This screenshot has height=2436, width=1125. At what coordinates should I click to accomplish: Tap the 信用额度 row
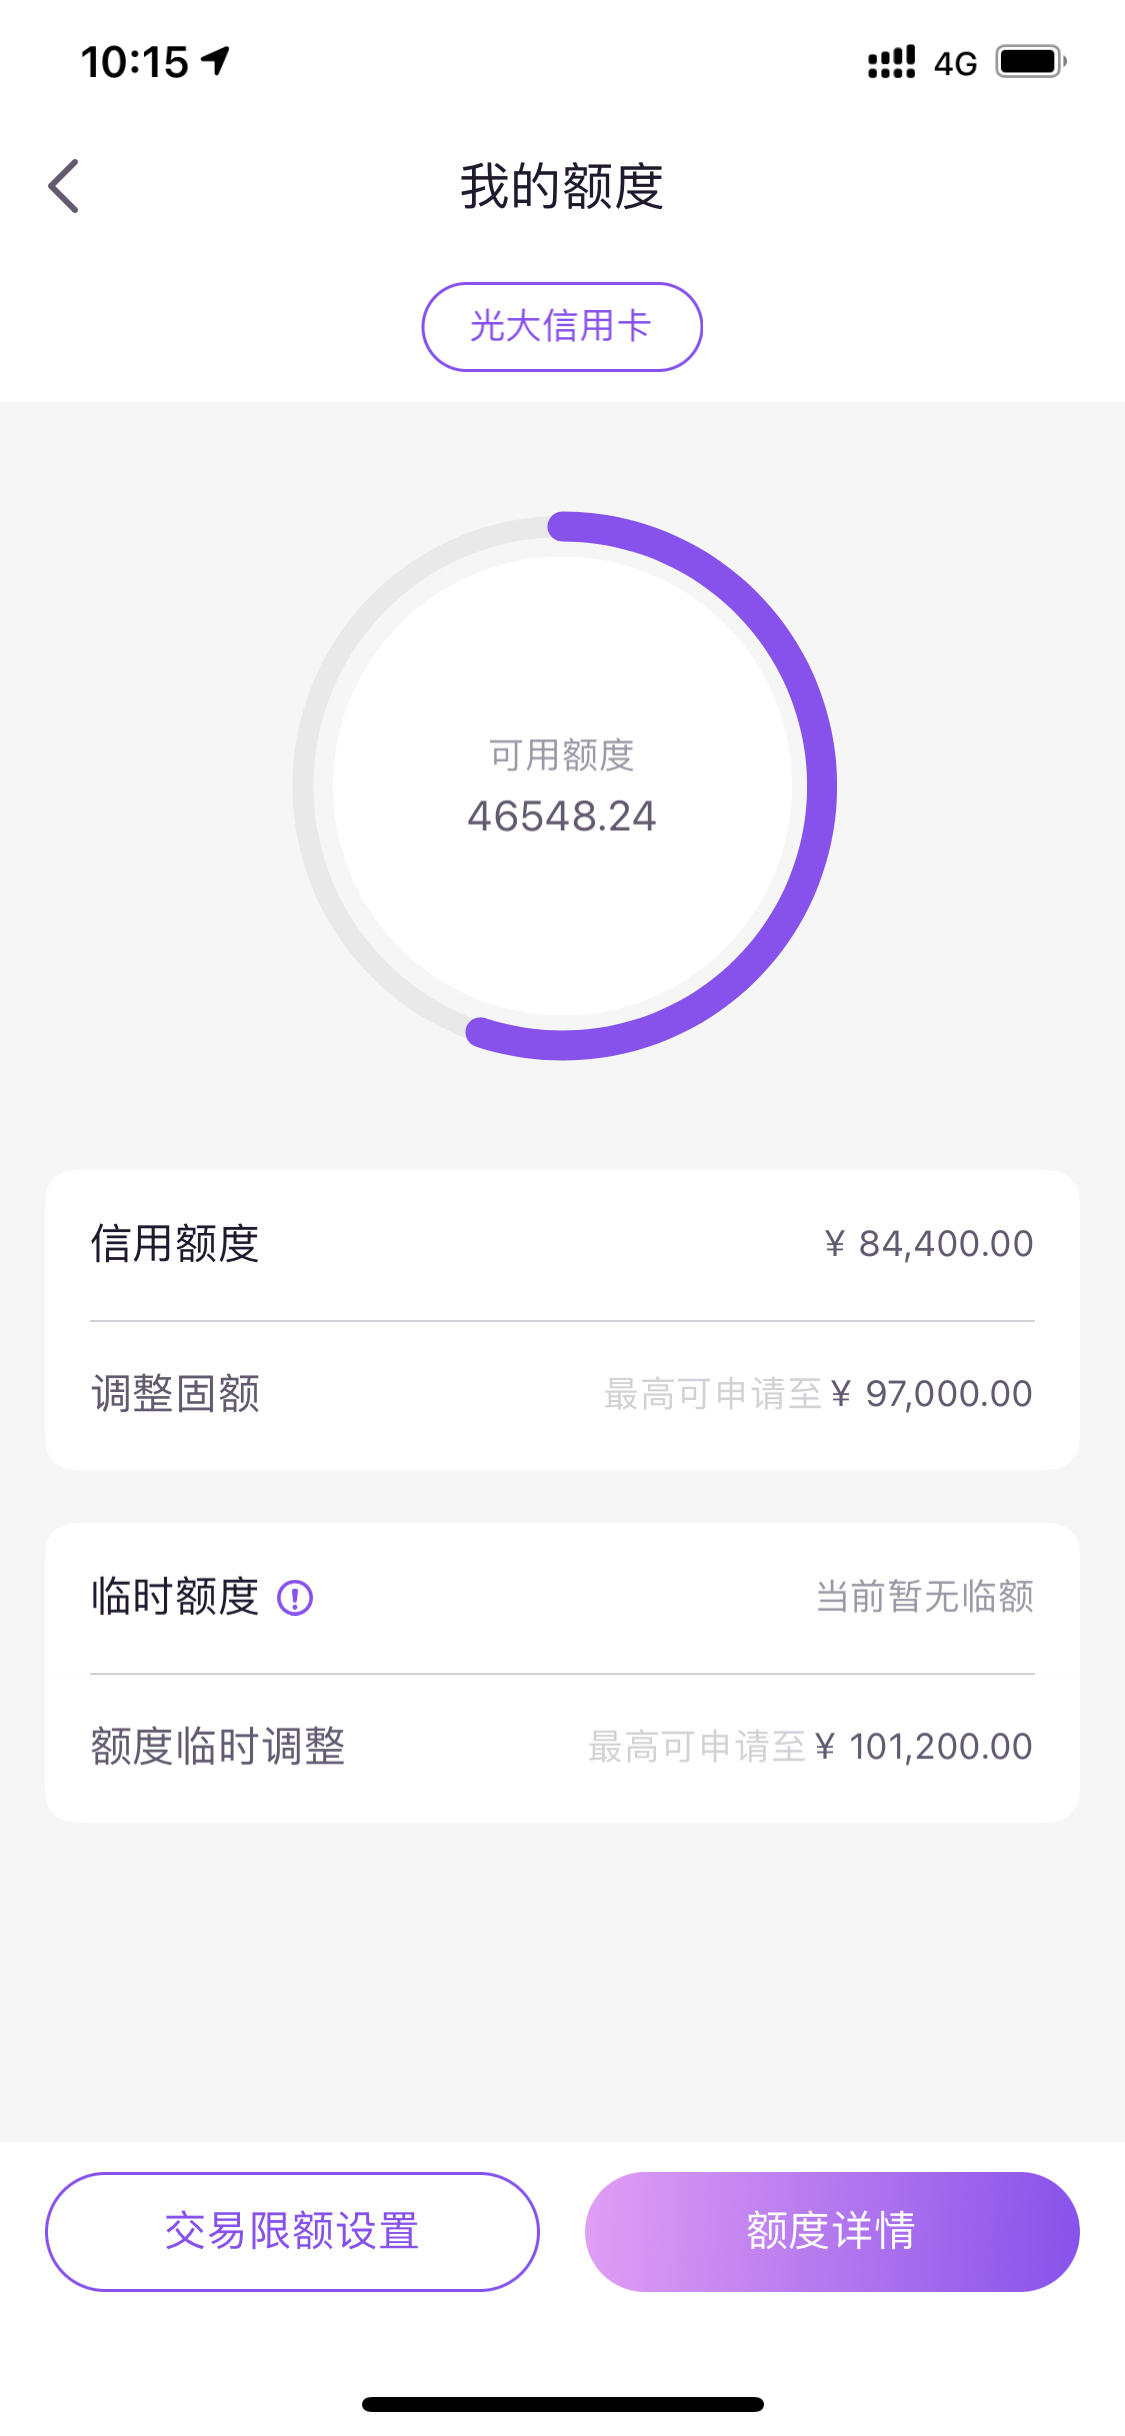562,1245
